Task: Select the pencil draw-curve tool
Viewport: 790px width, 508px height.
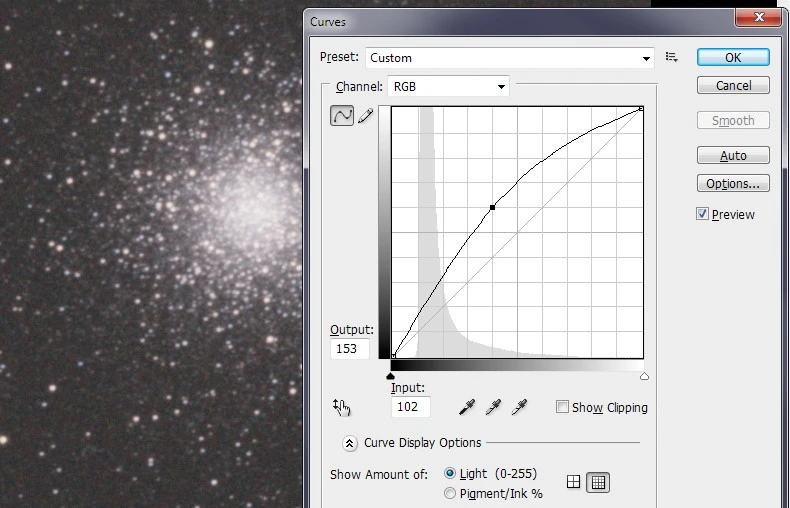Action: 365,116
